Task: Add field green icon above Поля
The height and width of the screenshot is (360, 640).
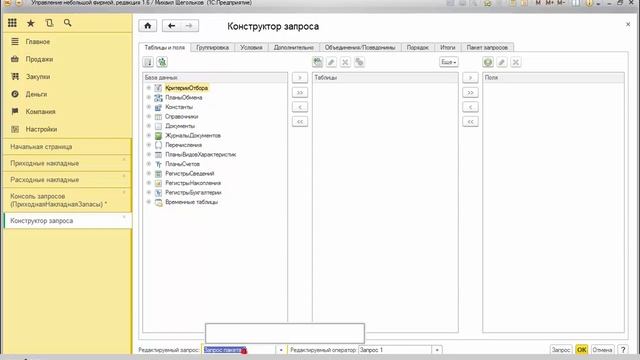Action: point(488,62)
